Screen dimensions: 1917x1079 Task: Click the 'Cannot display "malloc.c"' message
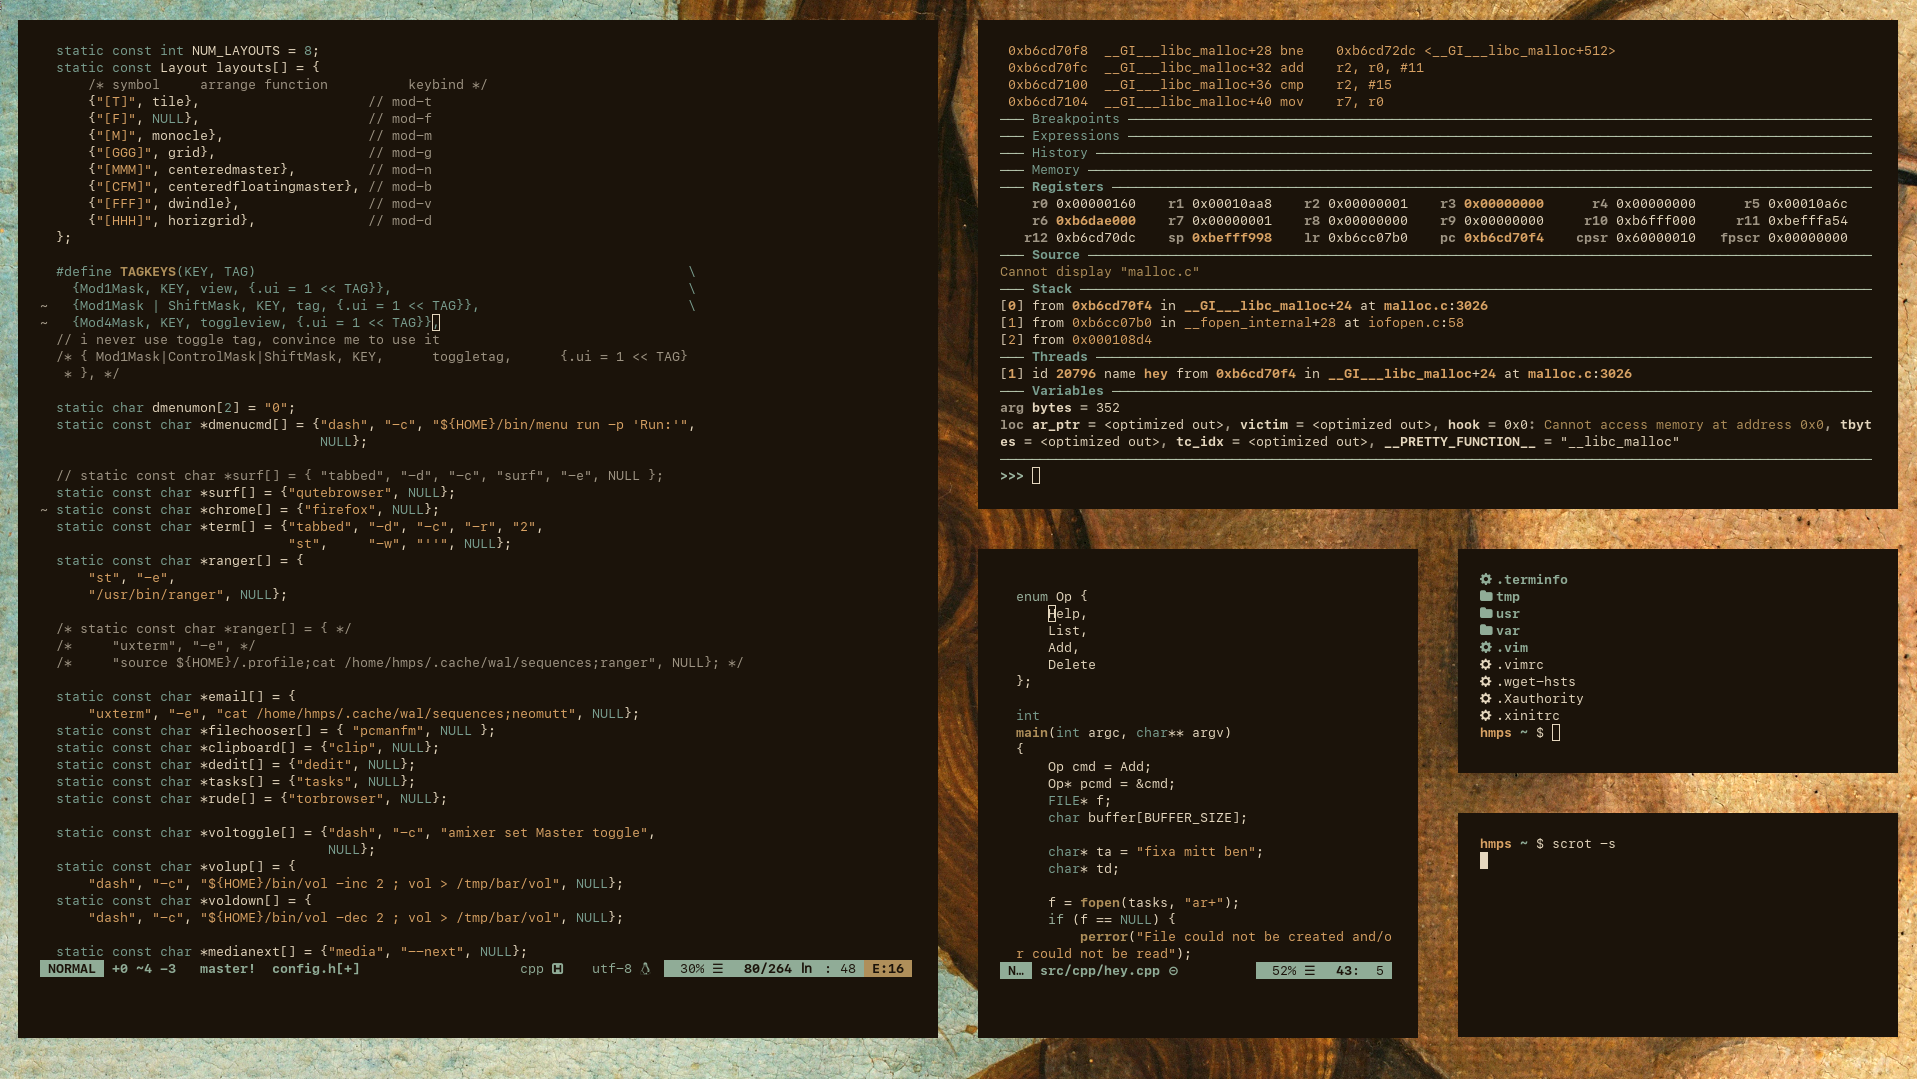[1099, 271]
